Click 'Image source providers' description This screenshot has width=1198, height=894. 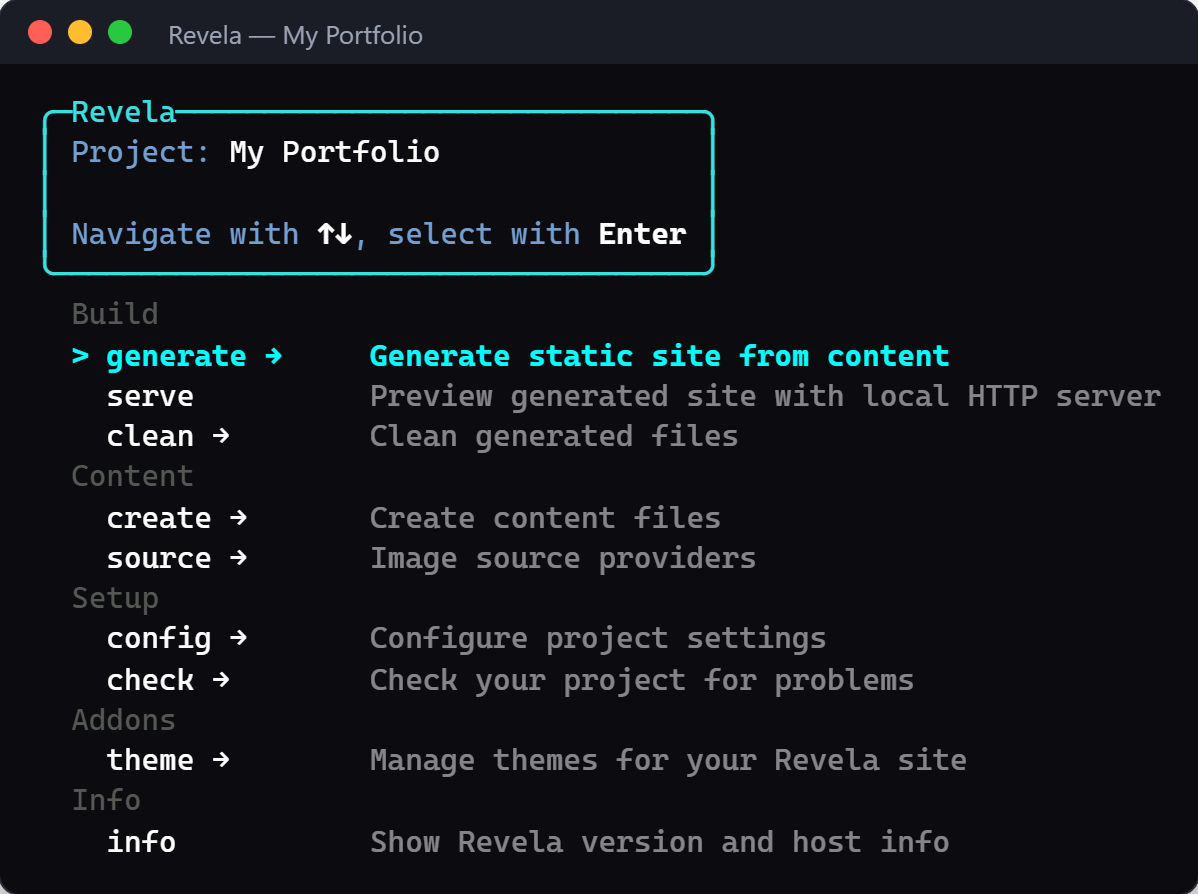click(562, 559)
